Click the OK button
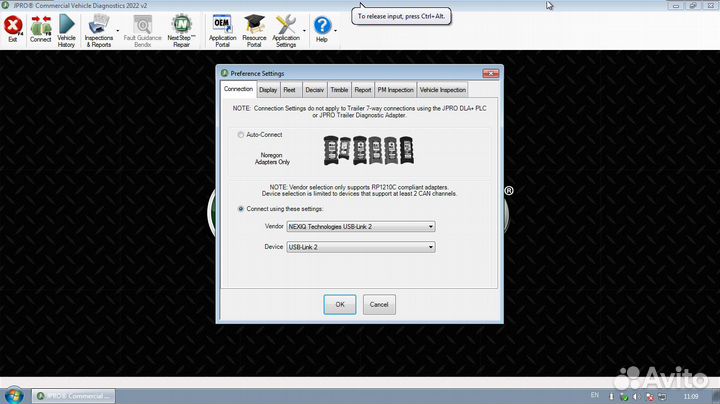Screen dimensions: 720x404 [x=340, y=304]
